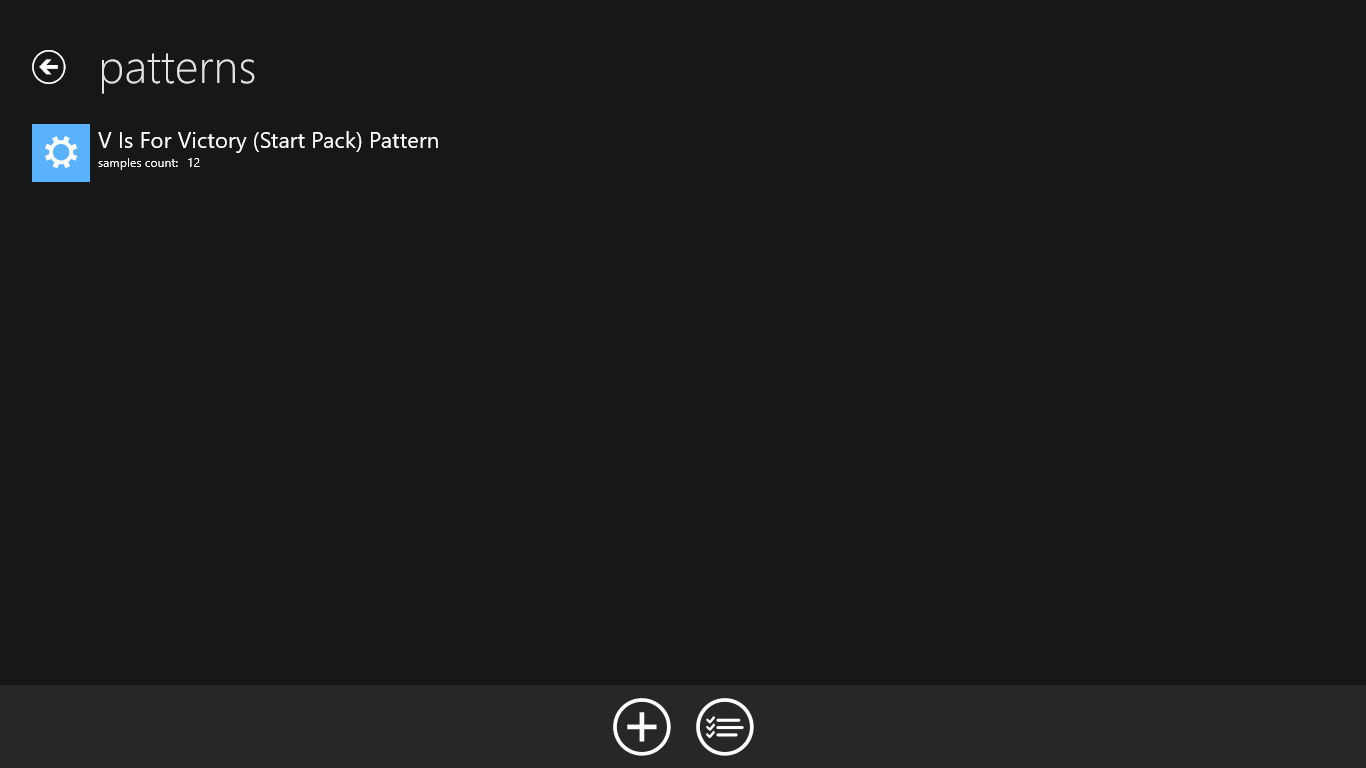Open V Is For Victory pattern title
1366x768 pixels.
tap(268, 141)
